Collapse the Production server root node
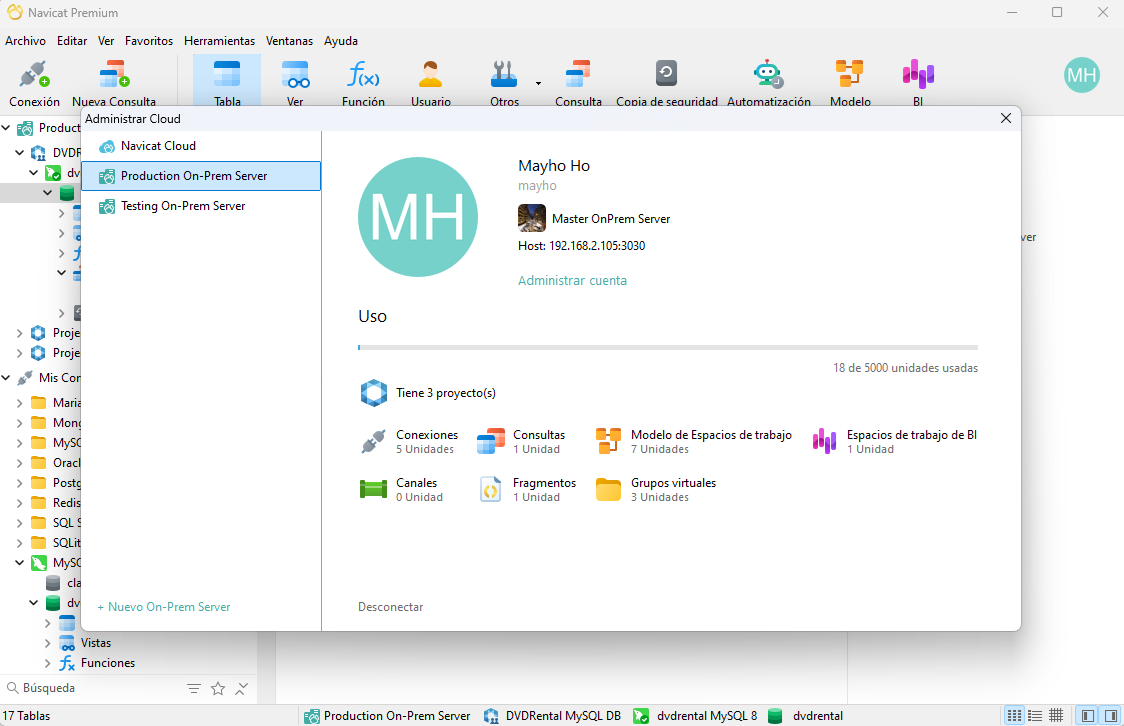Screen dimensions: 1124x726 point(6,128)
